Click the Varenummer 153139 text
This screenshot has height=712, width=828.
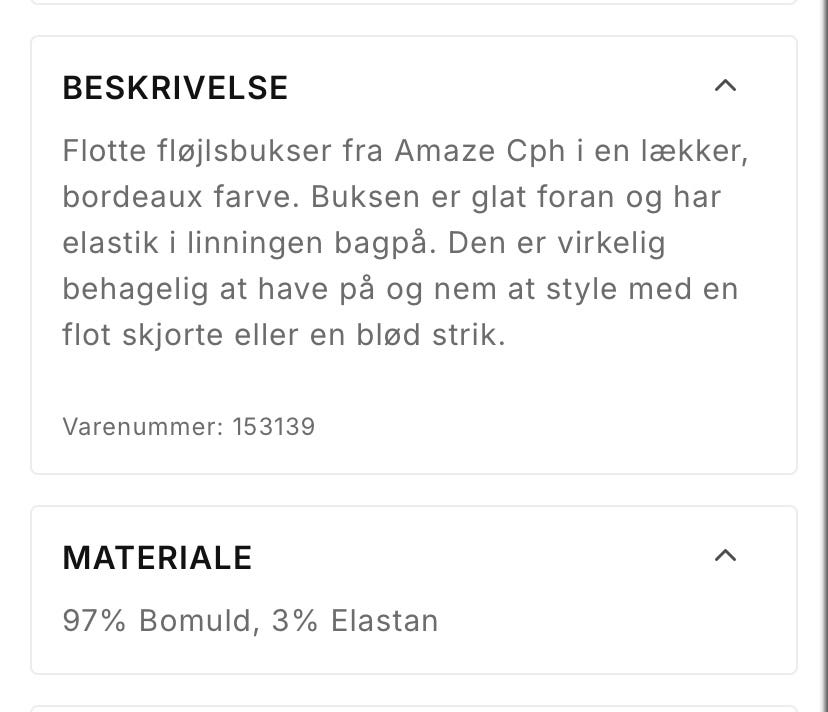click(x=188, y=426)
